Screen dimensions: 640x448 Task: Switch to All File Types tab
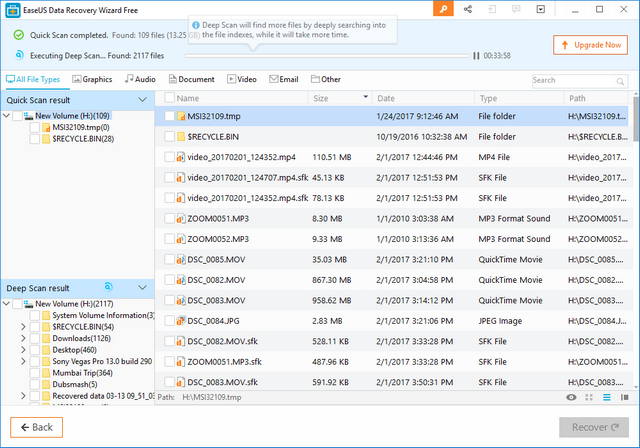tap(33, 80)
